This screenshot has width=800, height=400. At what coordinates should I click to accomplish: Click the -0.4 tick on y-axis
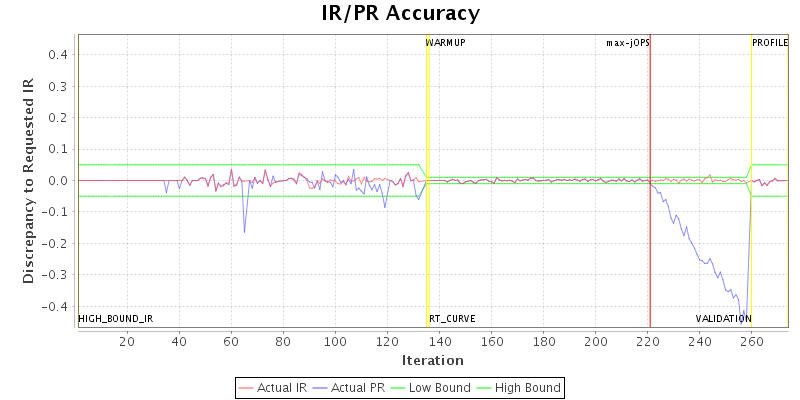click(x=56, y=306)
